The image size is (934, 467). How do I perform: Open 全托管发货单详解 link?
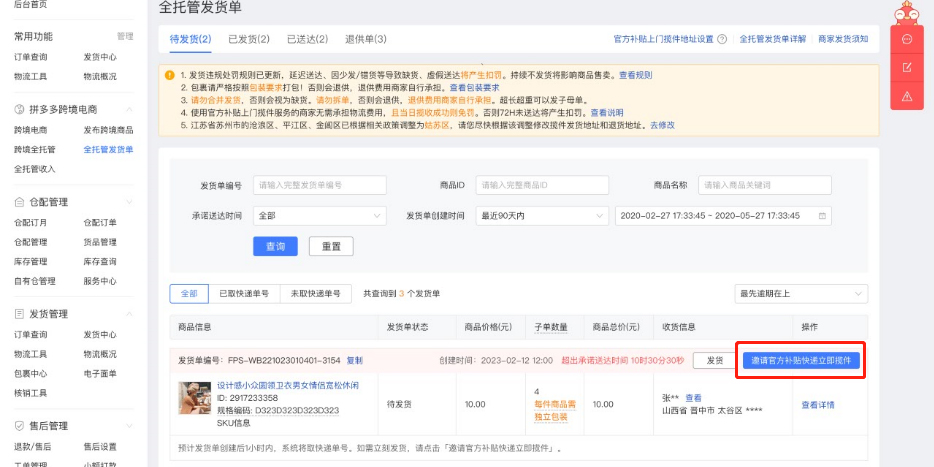(x=773, y=39)
